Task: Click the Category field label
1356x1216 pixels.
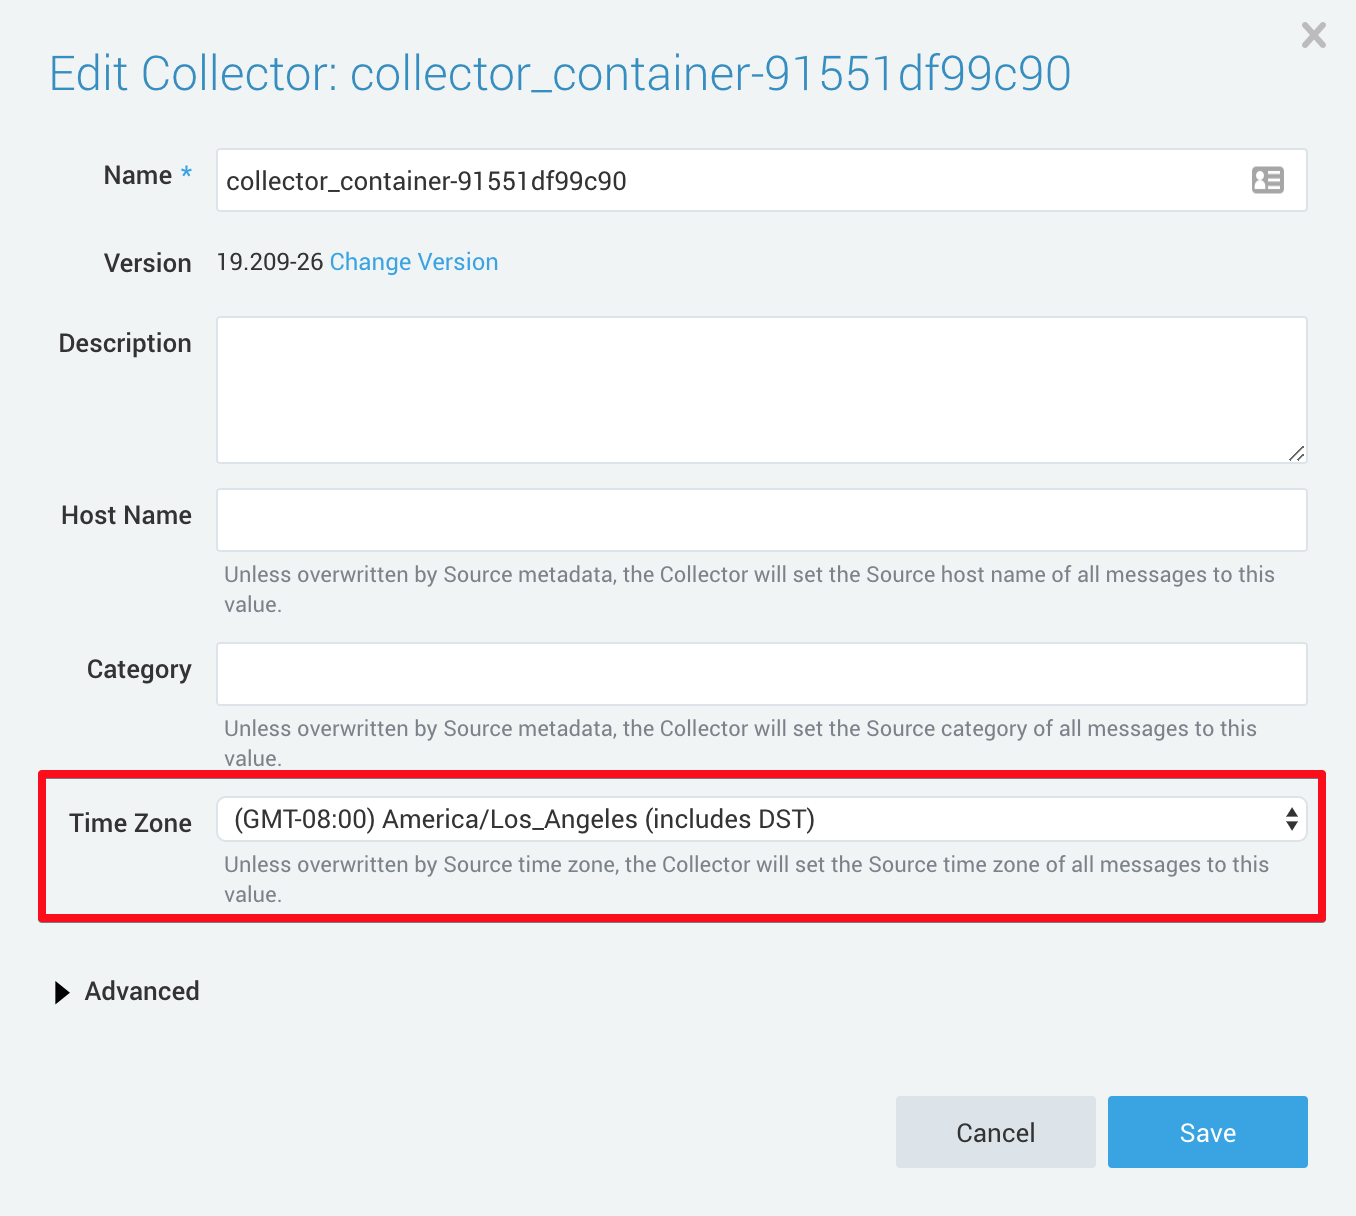Action: pyautogui.click(x=139, y=670)
